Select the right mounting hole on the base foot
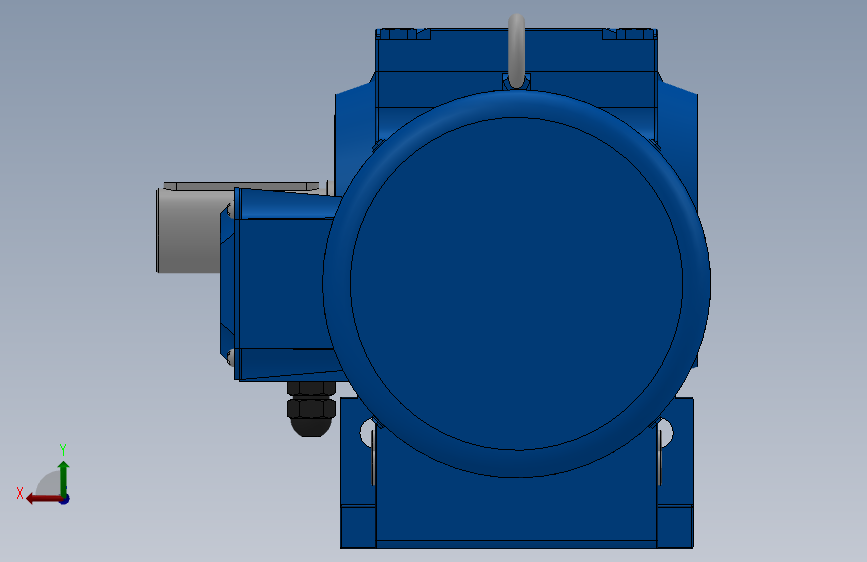867x562 pixels. click(666, 433)
